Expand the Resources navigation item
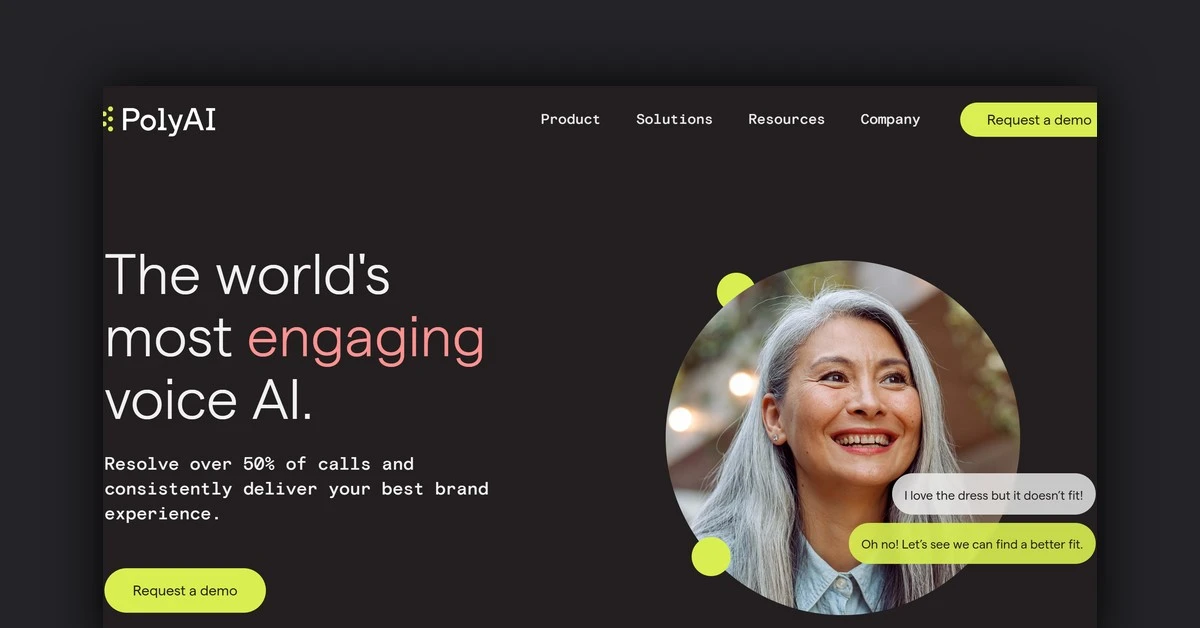This screenshot has width=1200, height=628. tap(786, 119)
